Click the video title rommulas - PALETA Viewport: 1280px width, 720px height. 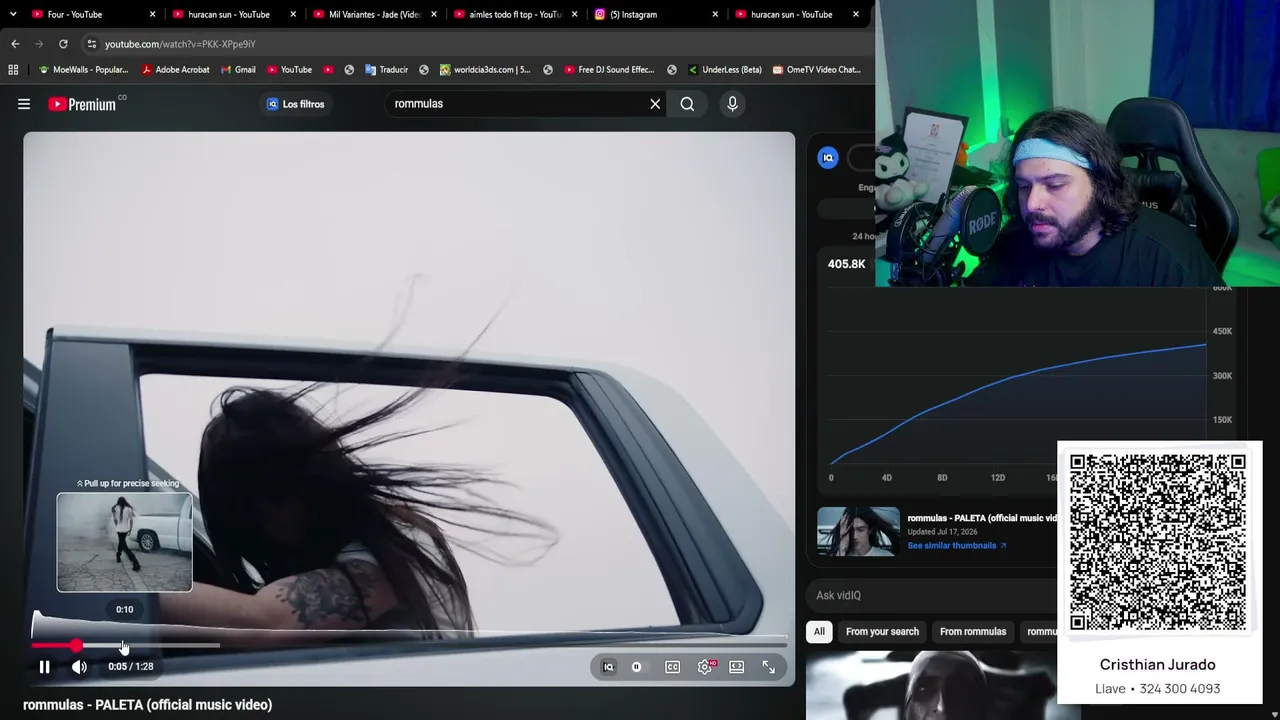point(147,705)
